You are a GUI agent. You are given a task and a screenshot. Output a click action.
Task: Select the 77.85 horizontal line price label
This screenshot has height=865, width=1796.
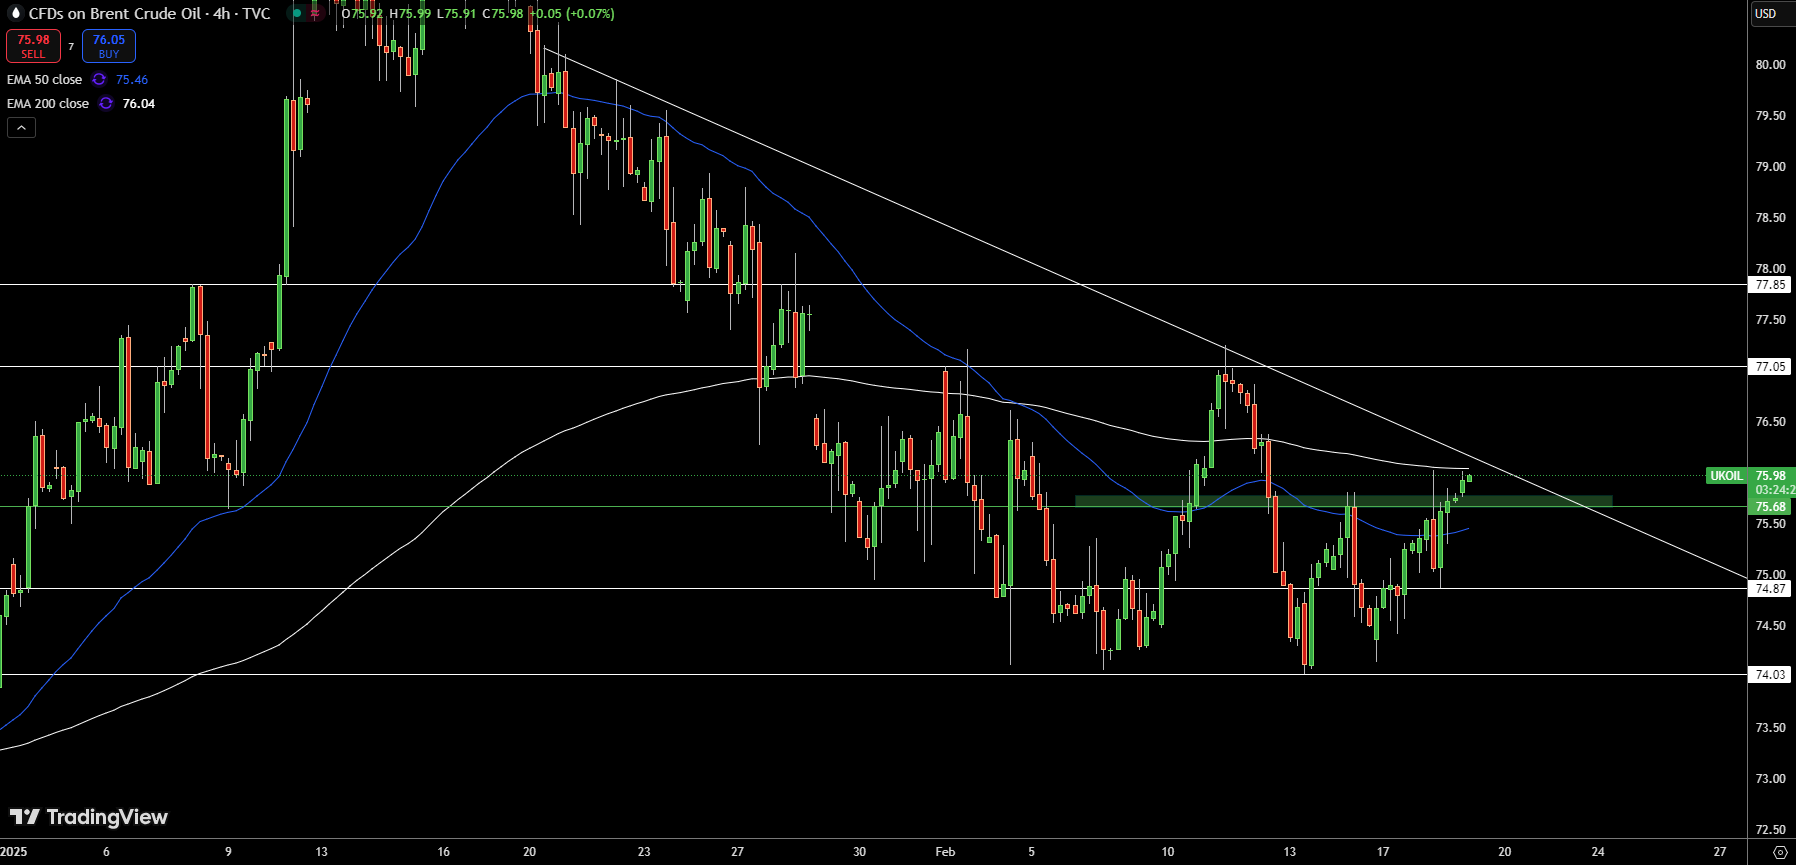[1771, 285]
